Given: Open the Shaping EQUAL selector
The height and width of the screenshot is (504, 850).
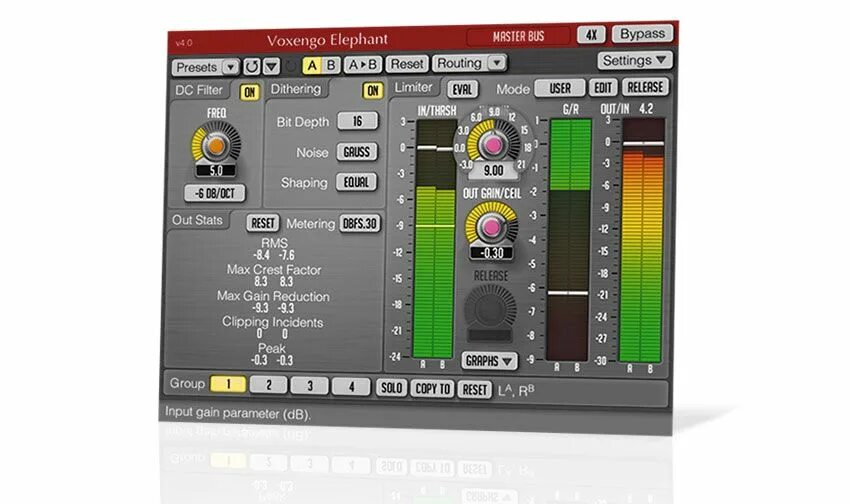Looking at the screenshot, I should 356,182.
